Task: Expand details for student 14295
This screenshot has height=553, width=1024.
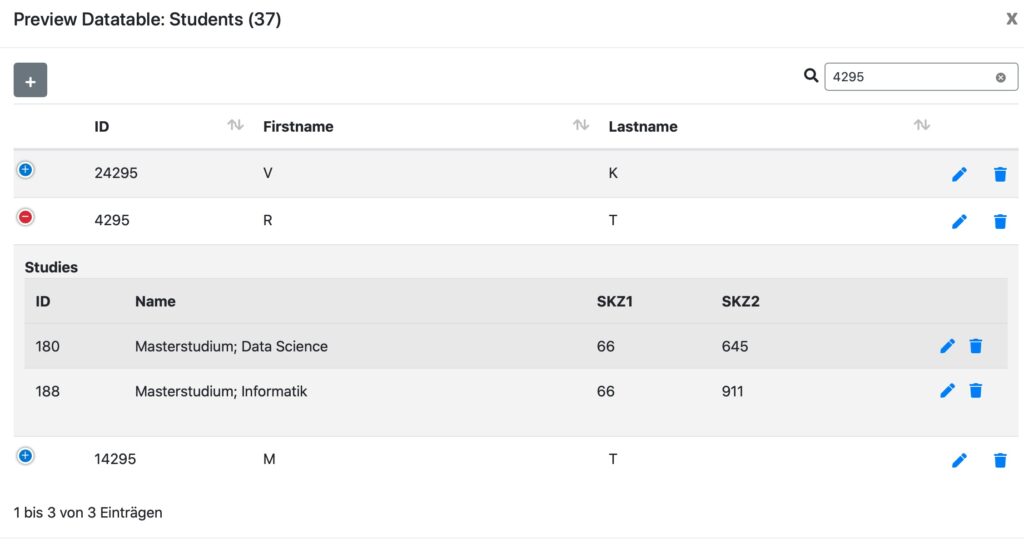Action: 26,456
